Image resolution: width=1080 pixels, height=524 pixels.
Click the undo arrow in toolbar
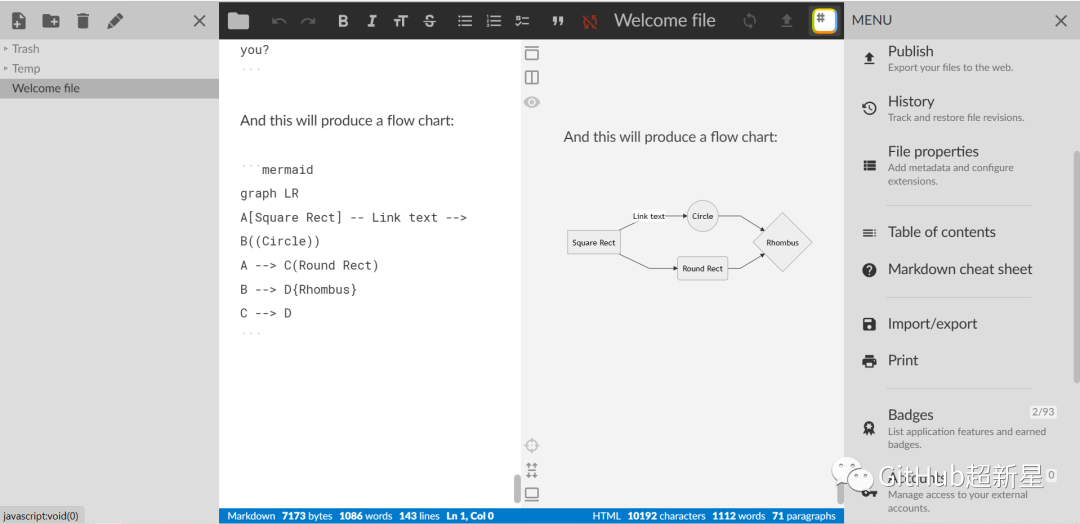coord(279,21)
